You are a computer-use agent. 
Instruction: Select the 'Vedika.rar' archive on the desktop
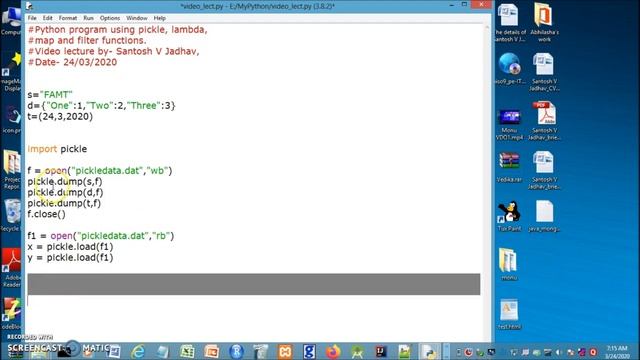coord(509,167)
